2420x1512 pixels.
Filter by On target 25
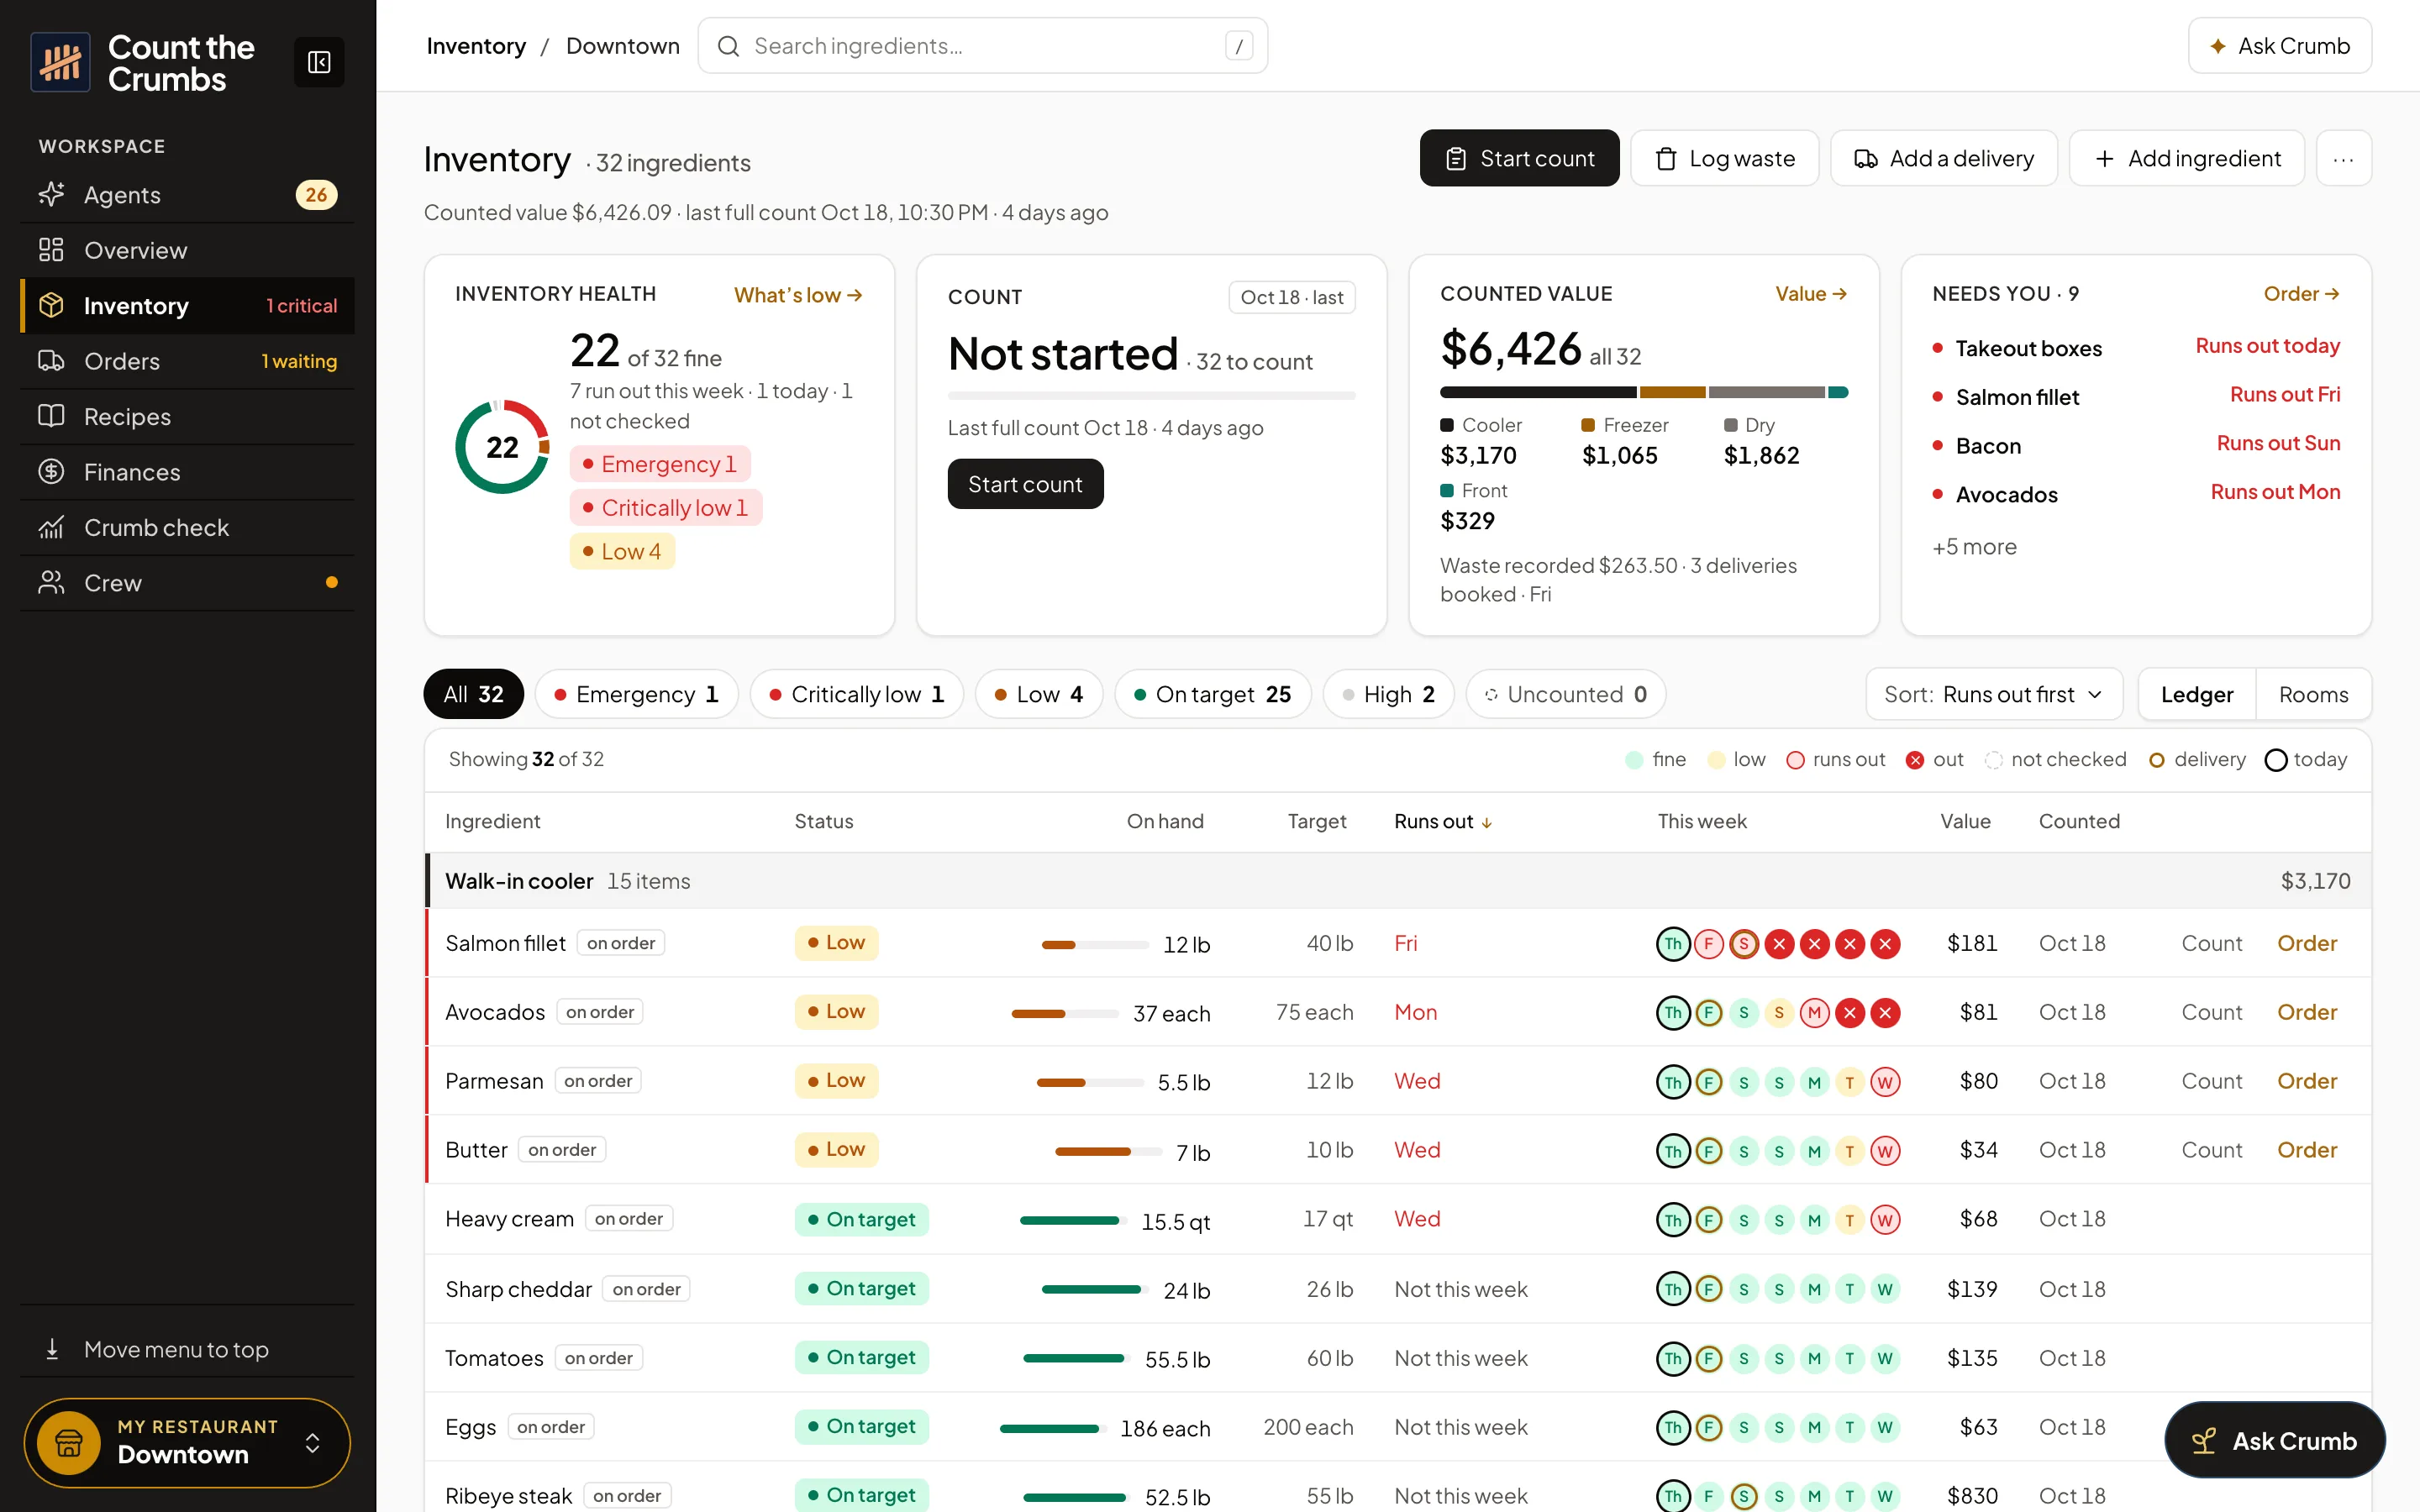pyautogui.click(x=1212, y=694)
